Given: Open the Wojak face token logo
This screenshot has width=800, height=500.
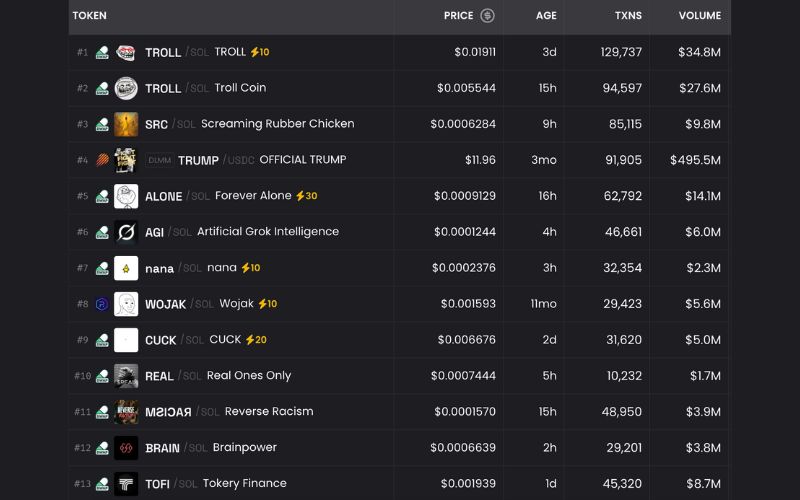Looking at the screenshot, I should point(126,304).
